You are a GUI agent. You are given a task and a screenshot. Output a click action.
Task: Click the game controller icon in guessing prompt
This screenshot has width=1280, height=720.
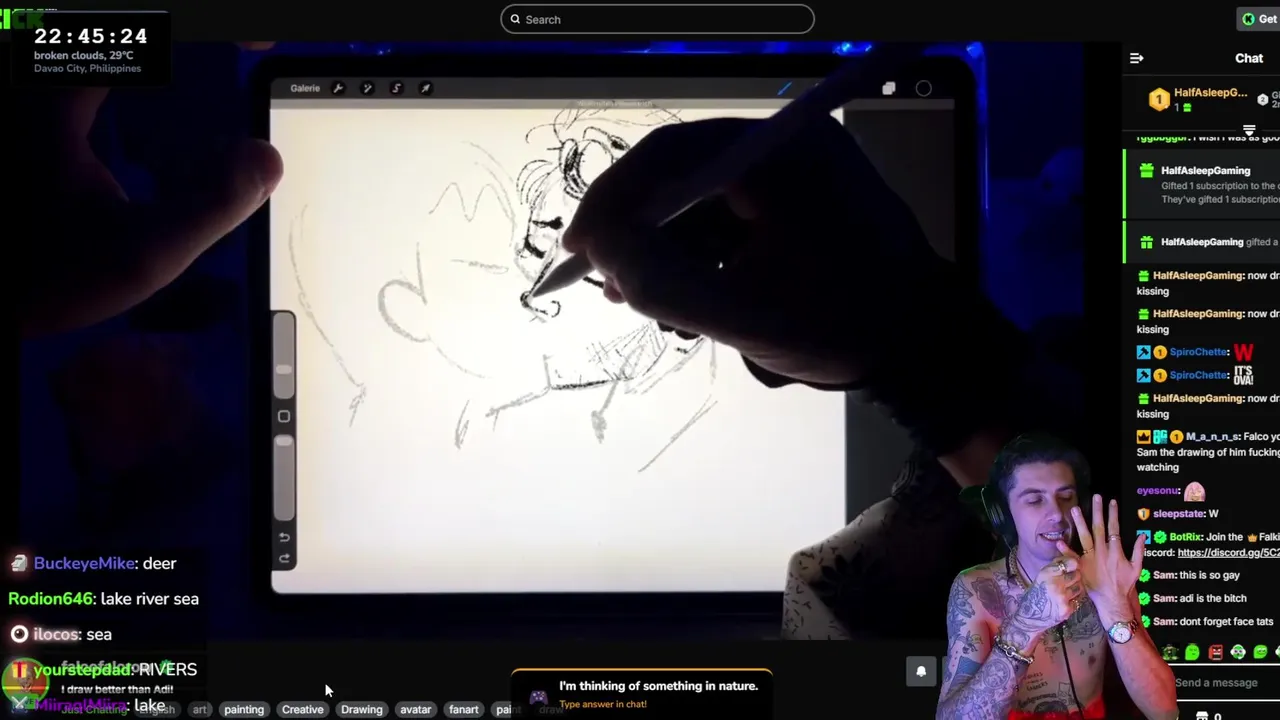click(x=538, y=696)
